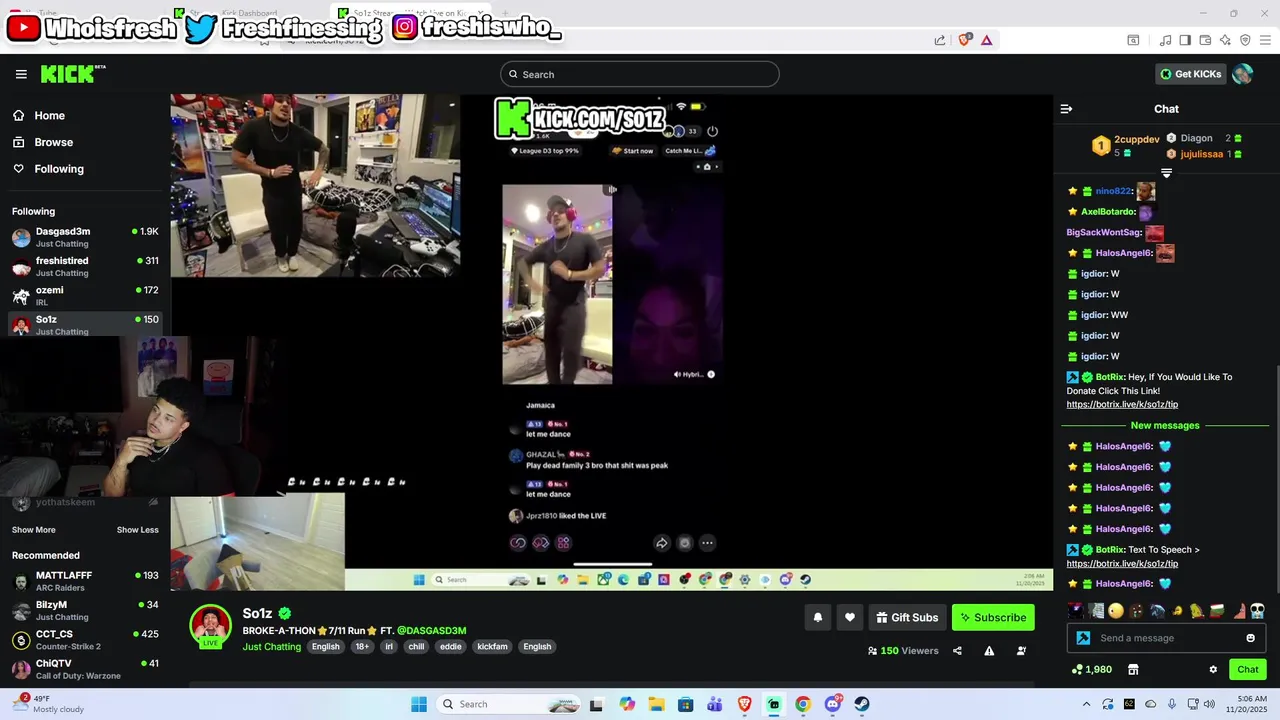Open Brave playlist music note icon
The width and height of the screenshot is (1280, 720).
coord(1165,40)
